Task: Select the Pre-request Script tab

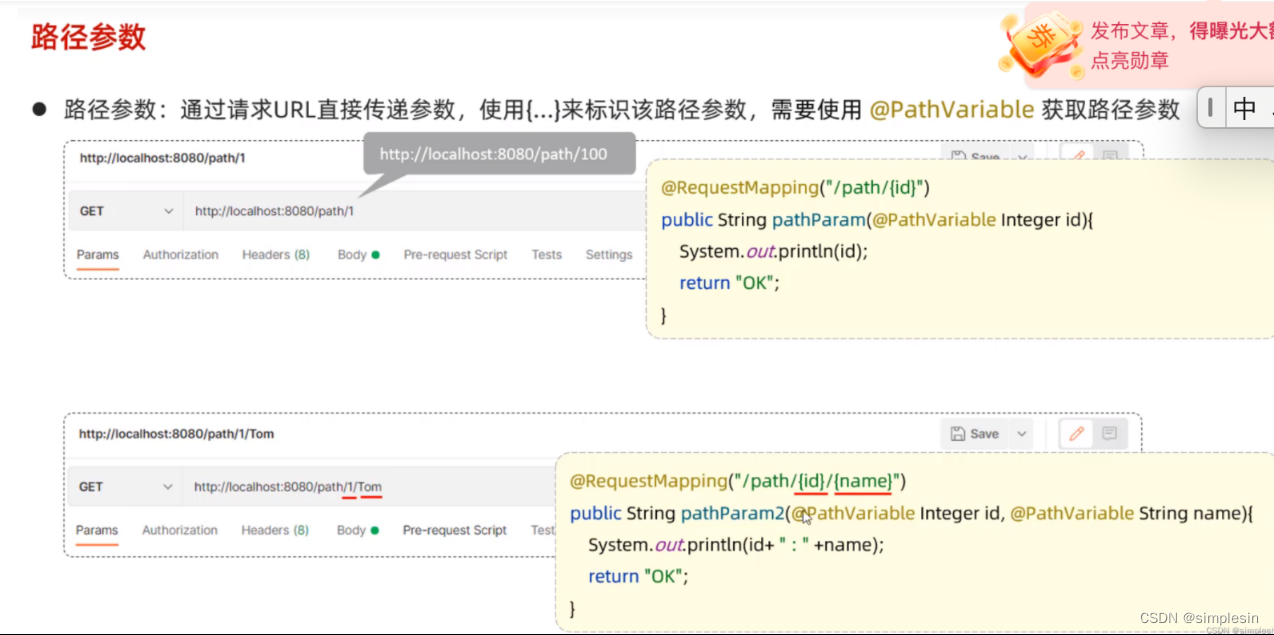Action: coord(455,255)
